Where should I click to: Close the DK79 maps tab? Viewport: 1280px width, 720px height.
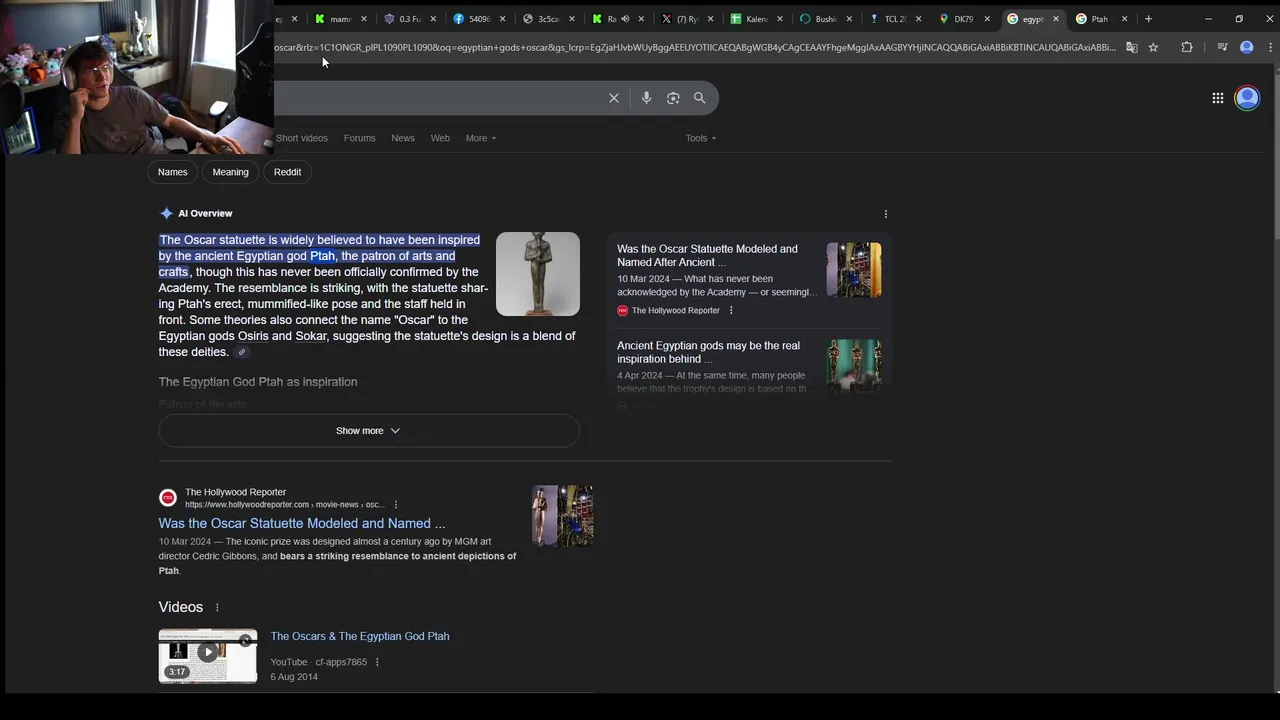coord(987,19)
